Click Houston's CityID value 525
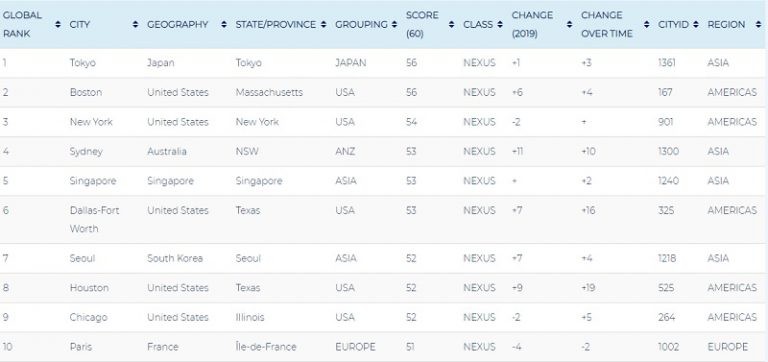 pyautogui.click(x=666, y=288)
